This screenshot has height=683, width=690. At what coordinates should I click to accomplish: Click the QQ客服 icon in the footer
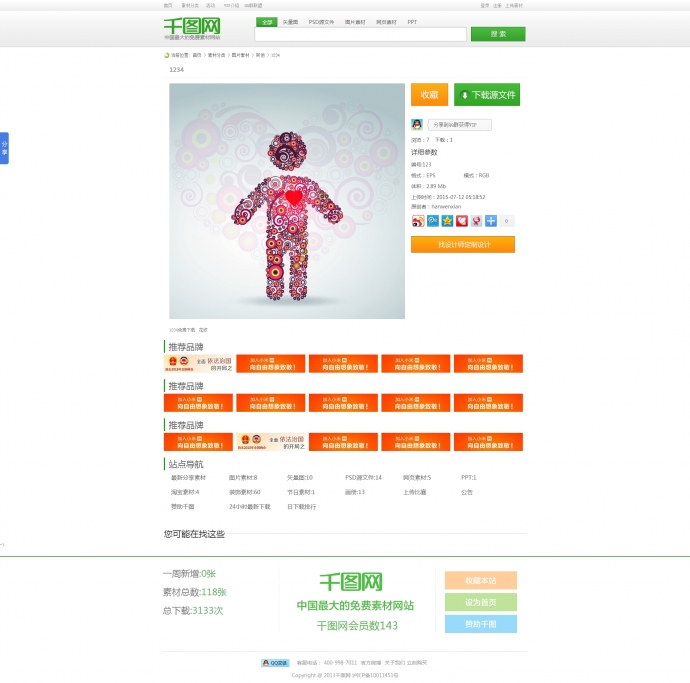275,663
